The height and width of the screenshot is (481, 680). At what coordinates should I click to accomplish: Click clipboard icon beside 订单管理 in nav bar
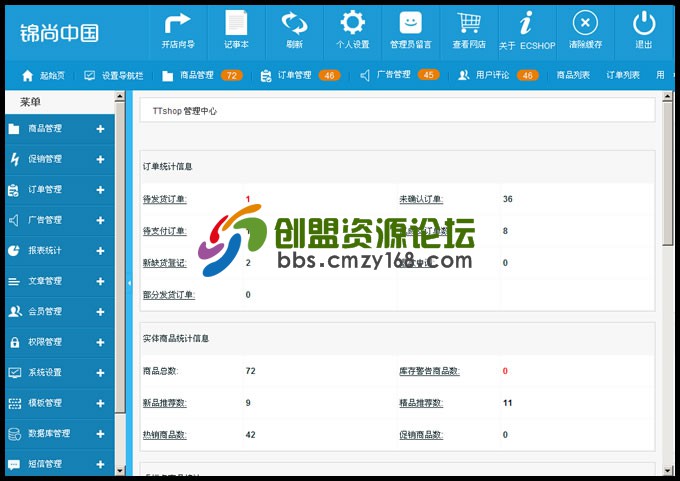(x=265, y=76)
